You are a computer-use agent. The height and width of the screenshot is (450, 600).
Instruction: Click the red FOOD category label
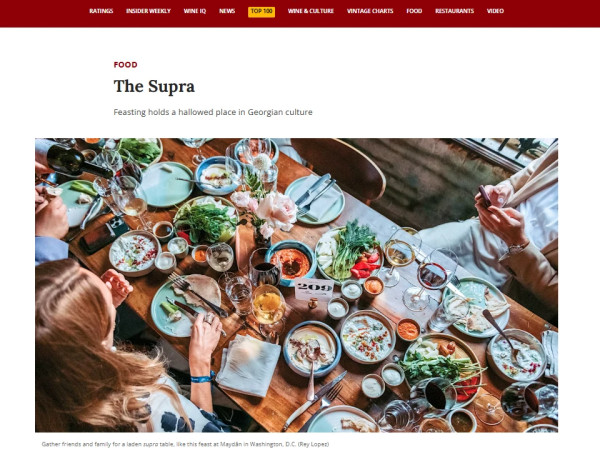click(x=126, y=65)
